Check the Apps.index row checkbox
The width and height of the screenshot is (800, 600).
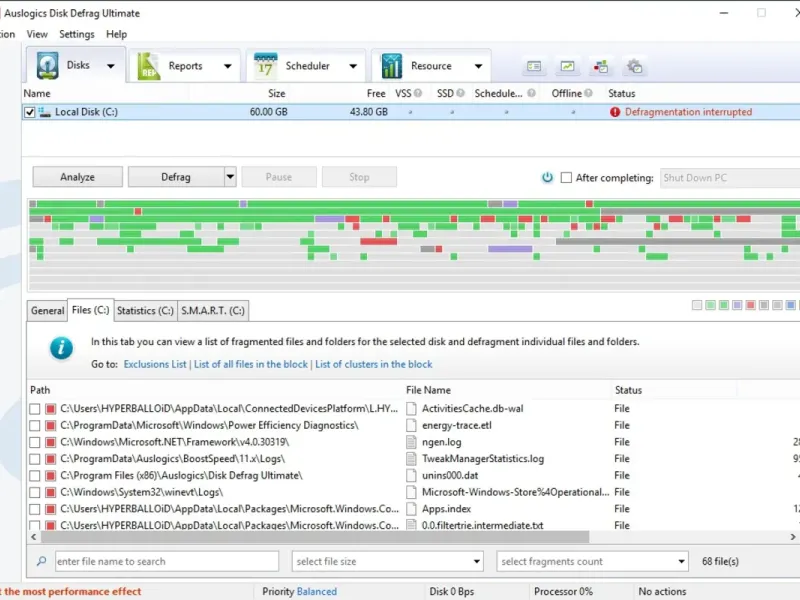pyautogui.click(x=35, y=509)
